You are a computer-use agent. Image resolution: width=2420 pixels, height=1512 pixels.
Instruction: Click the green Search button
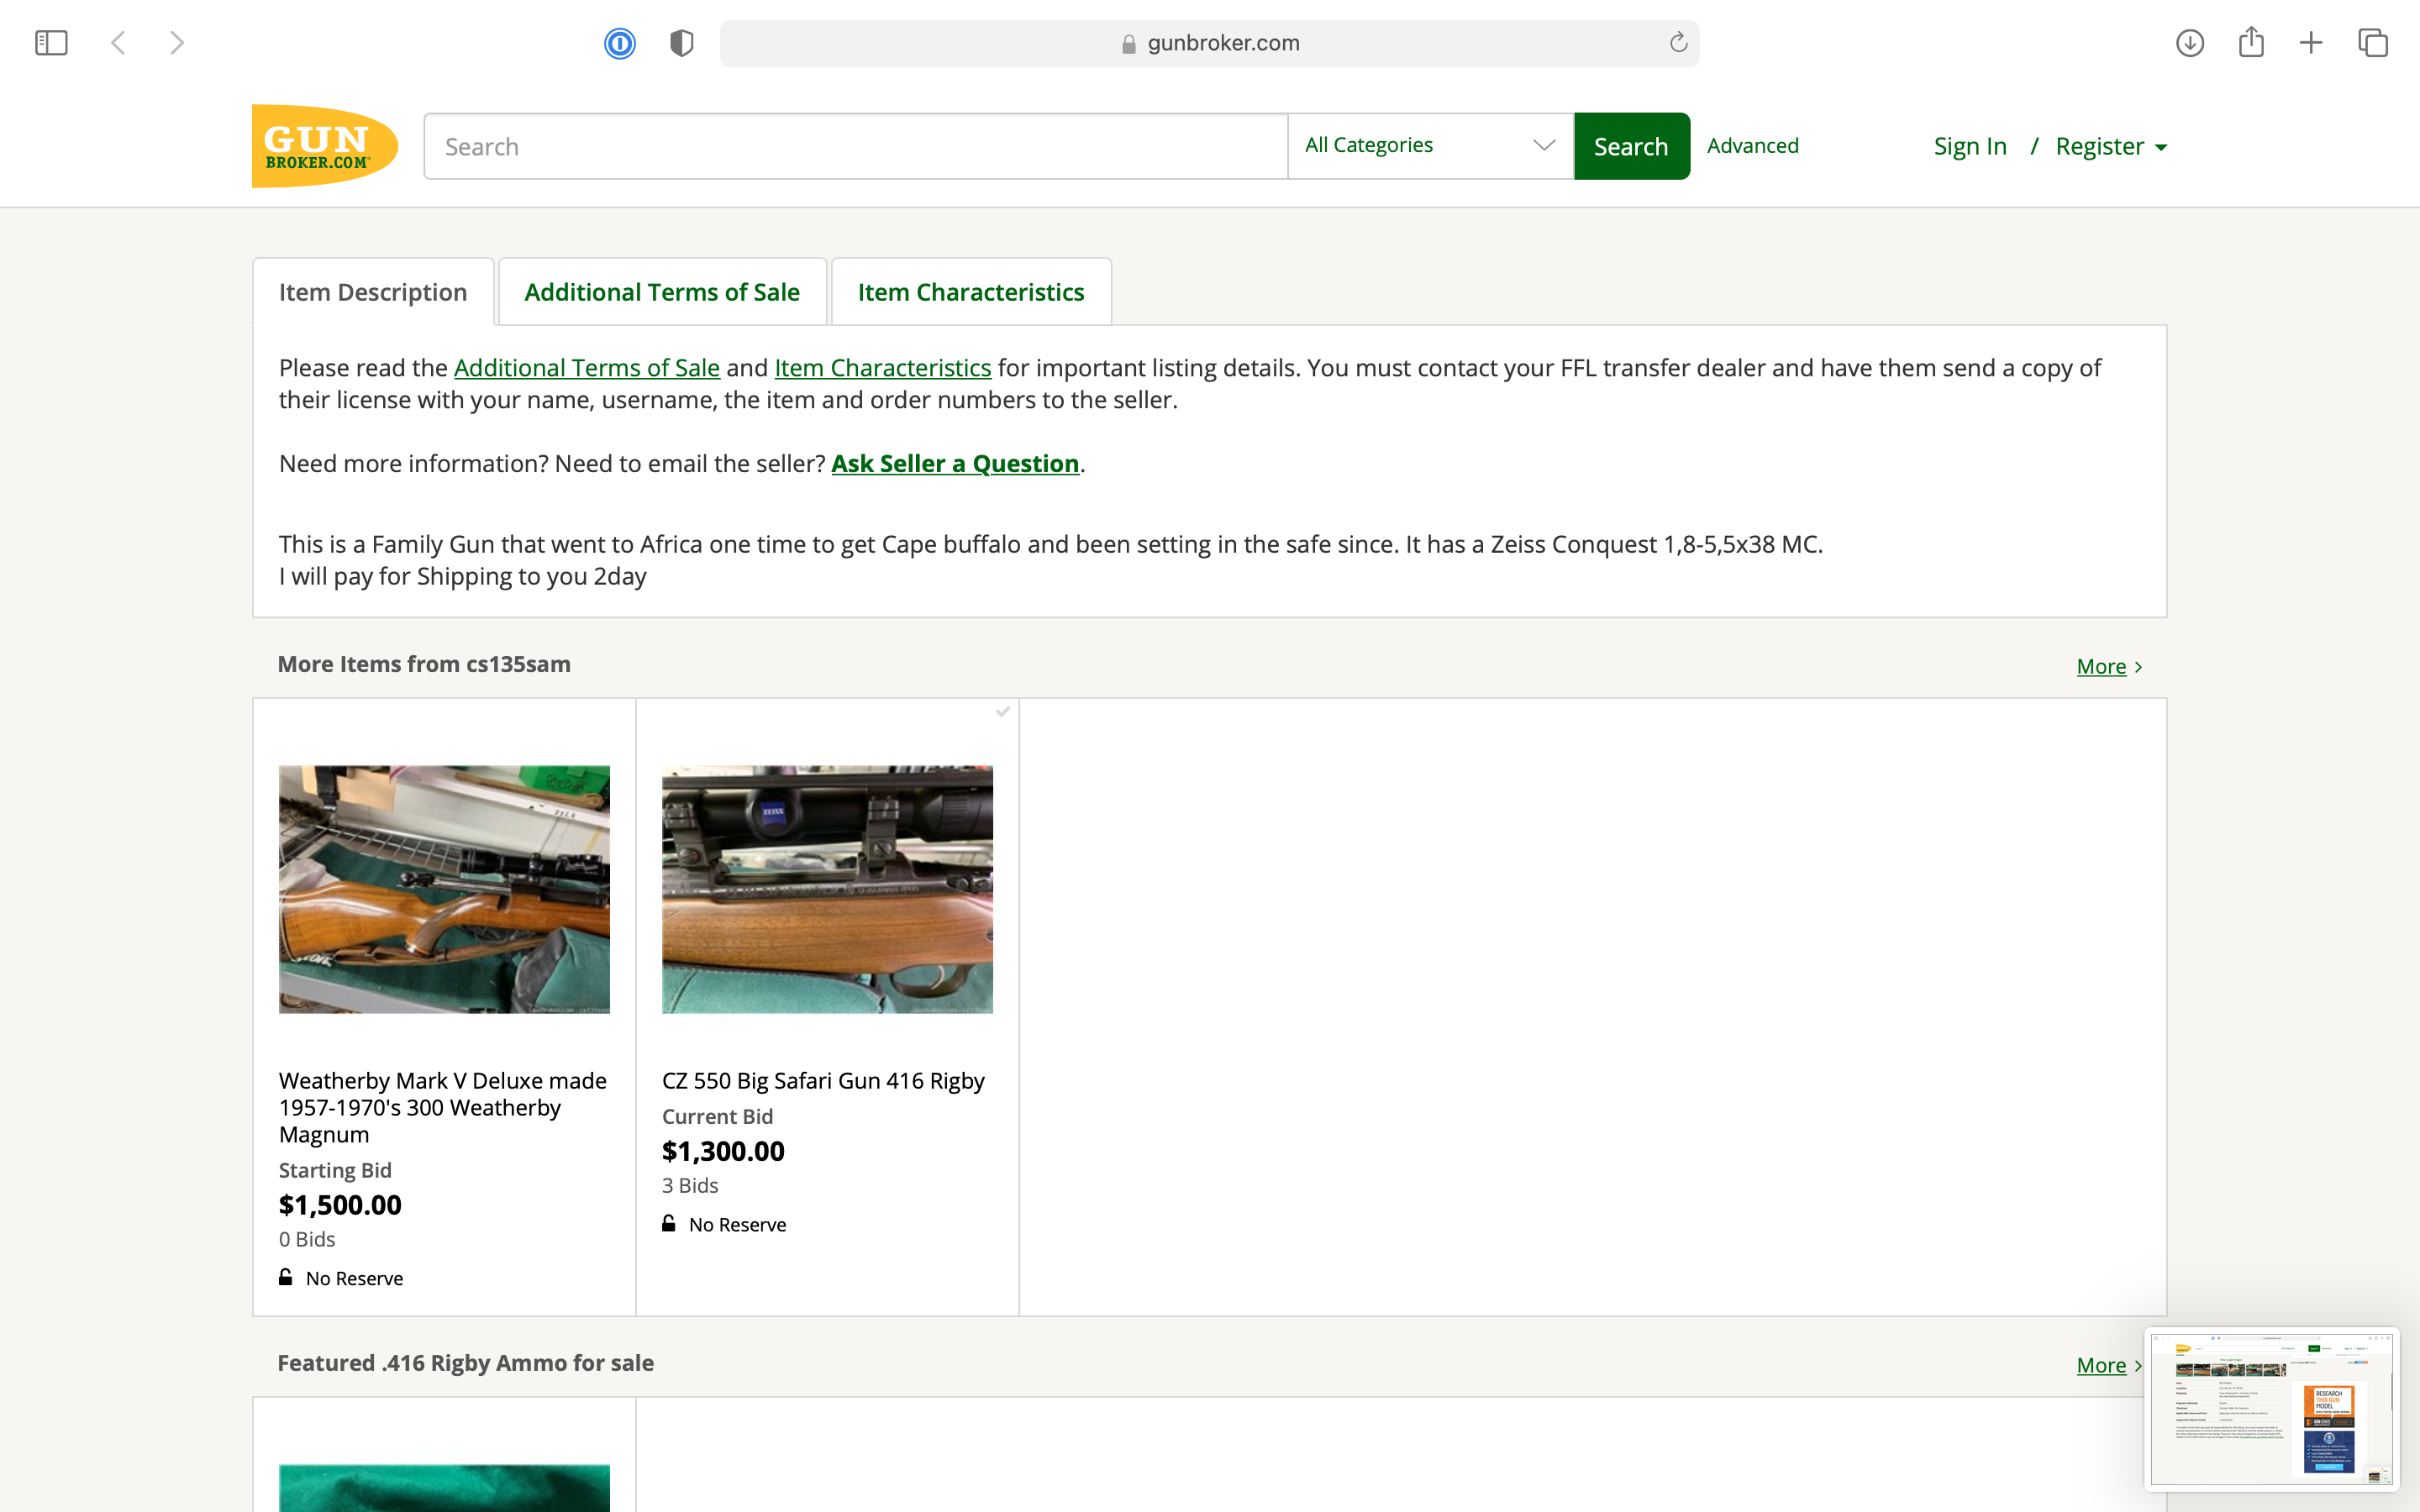click(1631, 146)
